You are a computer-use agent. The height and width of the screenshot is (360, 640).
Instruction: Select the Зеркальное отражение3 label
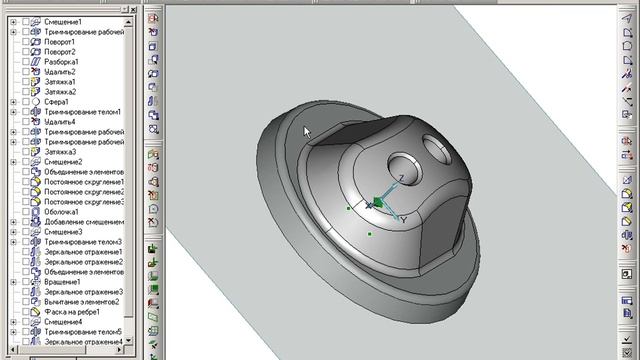coord(84,292)
